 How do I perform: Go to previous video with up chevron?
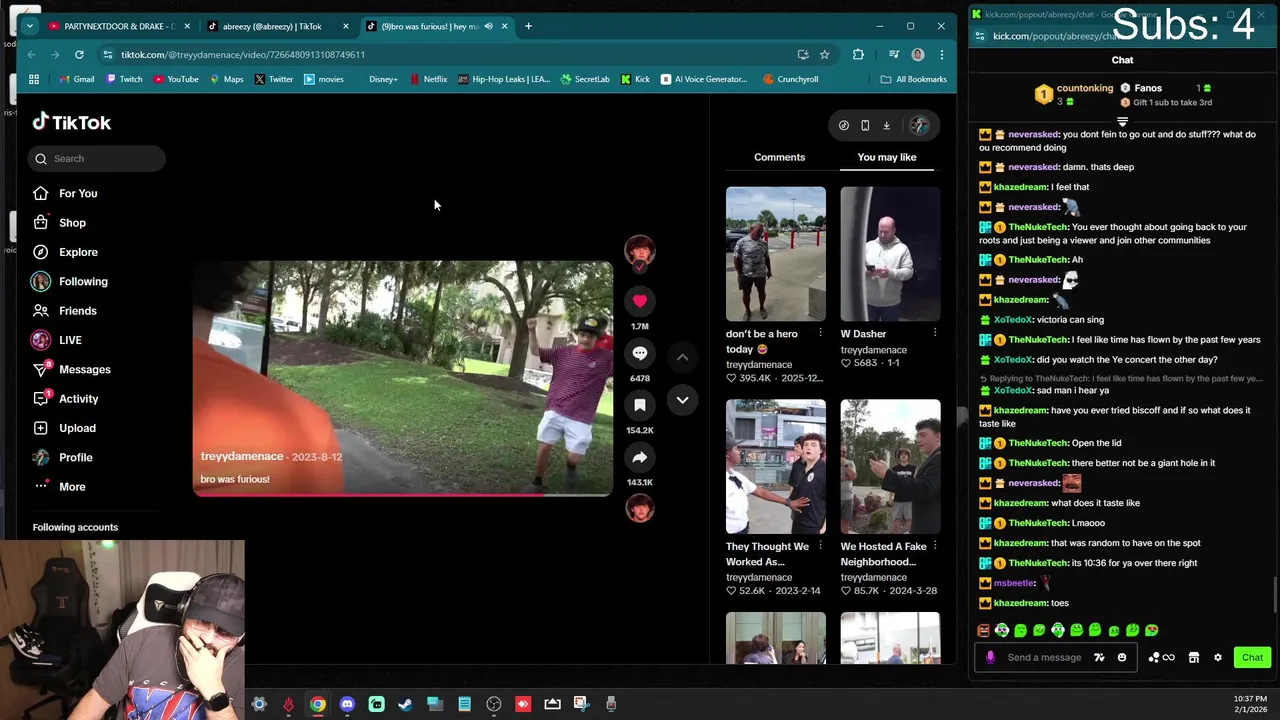coord(682,357)
